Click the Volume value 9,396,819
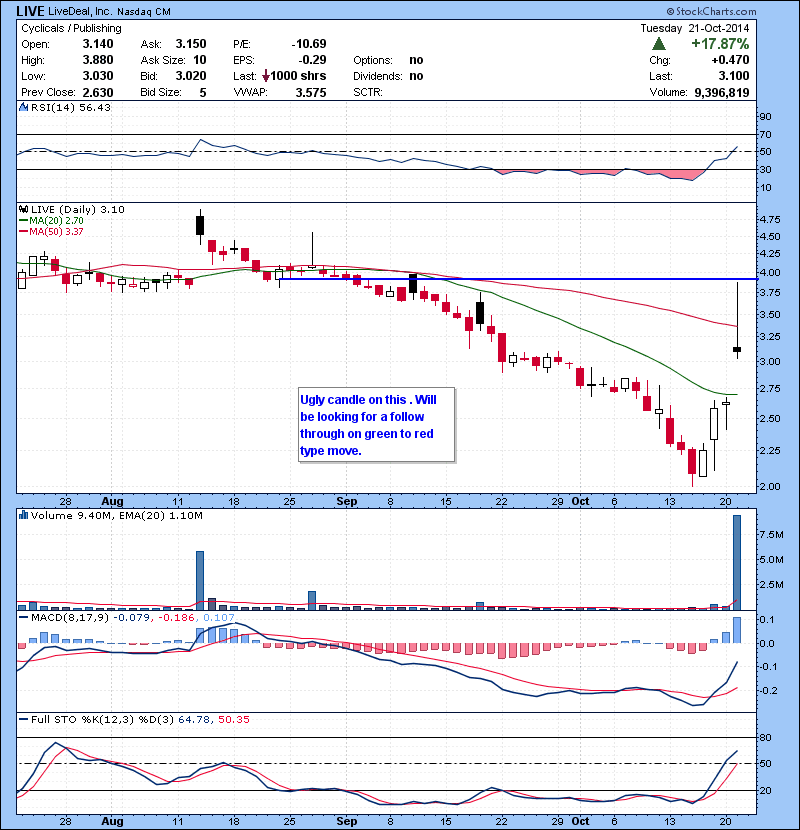This screenshot has height=830, width=800. coord(722,93)
